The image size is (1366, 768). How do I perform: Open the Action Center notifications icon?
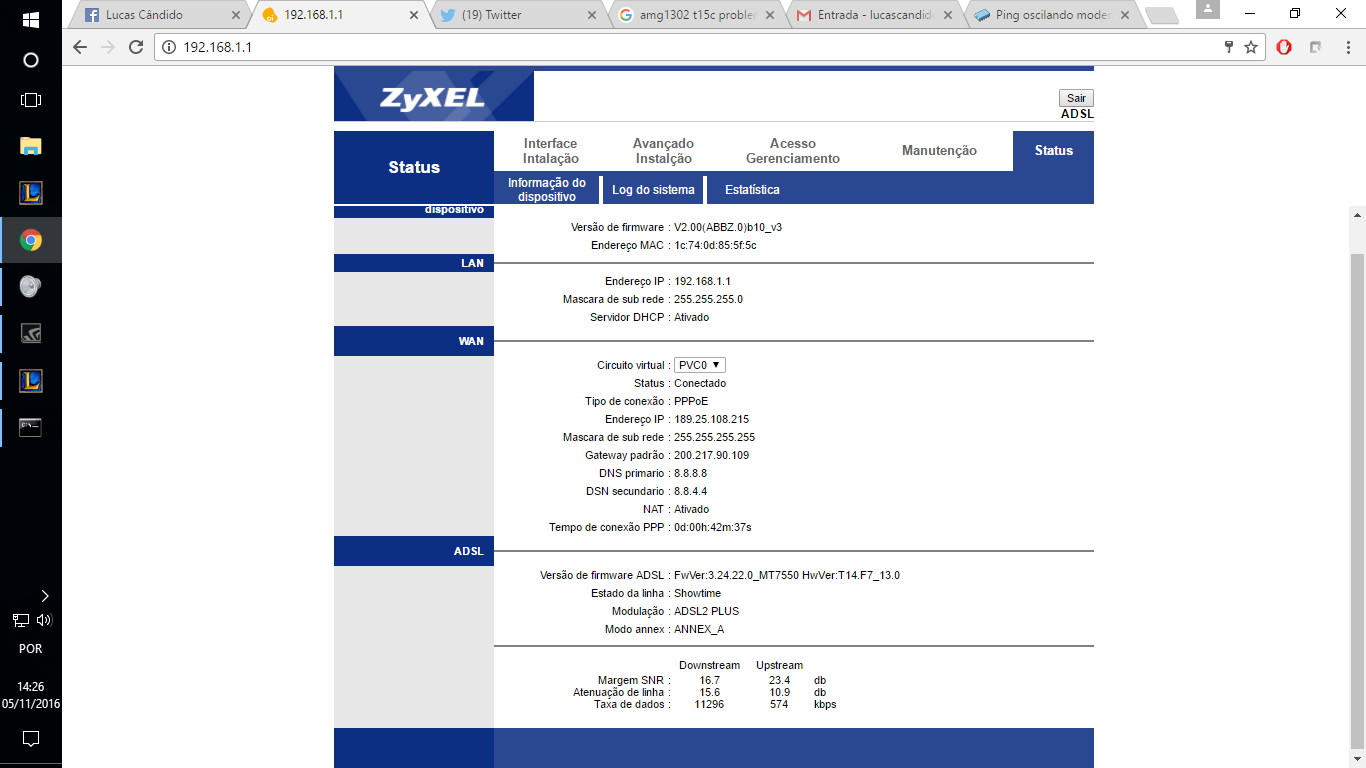(30, 739)
